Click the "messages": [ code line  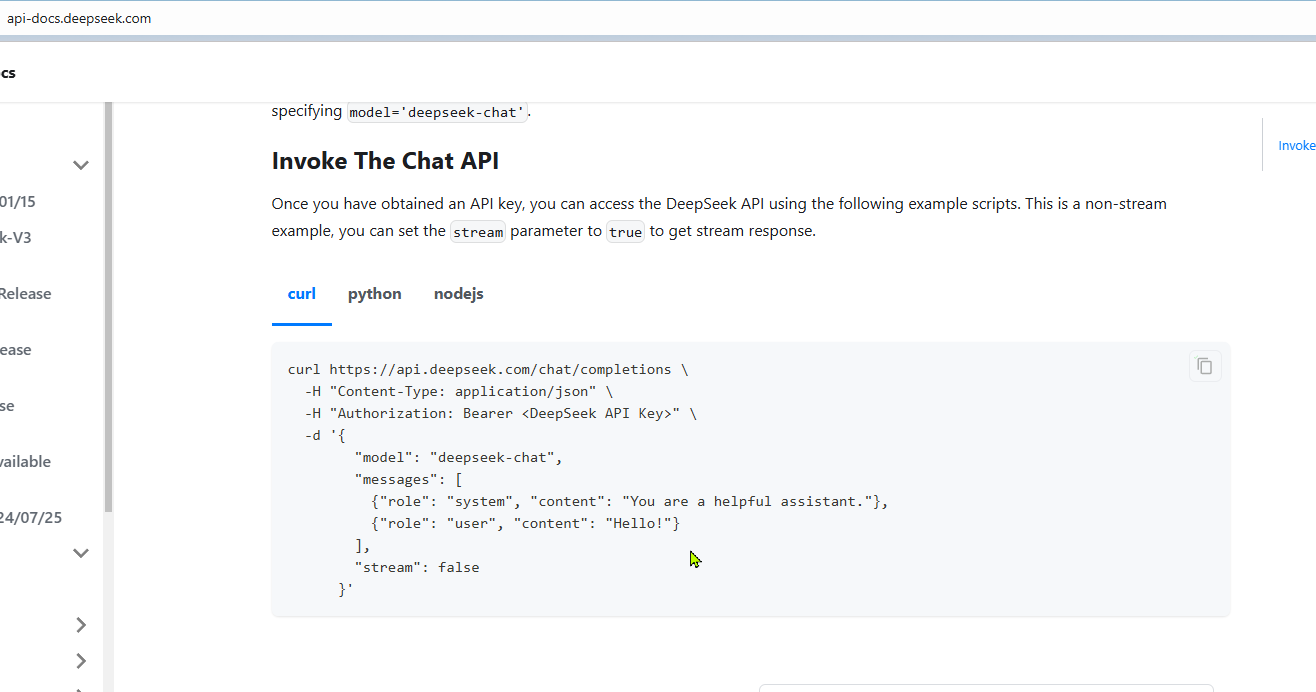409,479
